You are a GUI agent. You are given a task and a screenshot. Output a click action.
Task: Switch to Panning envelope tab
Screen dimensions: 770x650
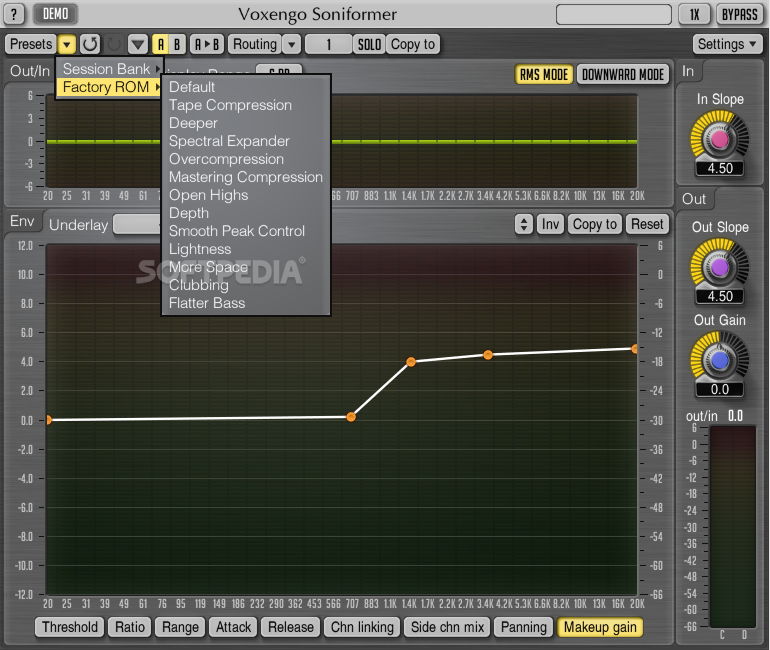(523, 627)
